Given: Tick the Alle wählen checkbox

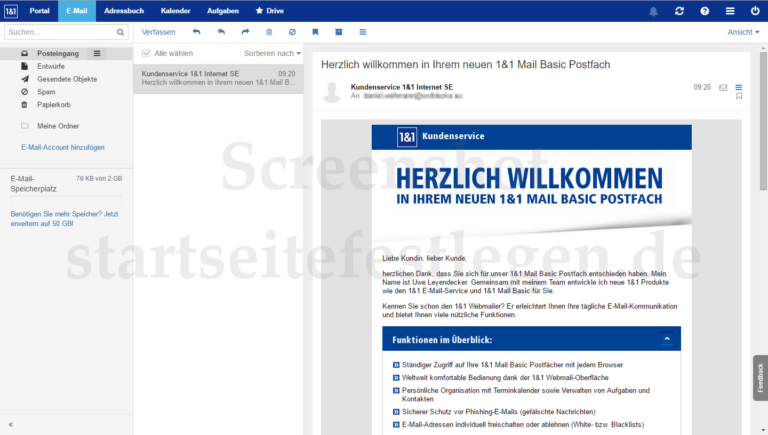Looking at the screenshot, I should pos(146,53).
